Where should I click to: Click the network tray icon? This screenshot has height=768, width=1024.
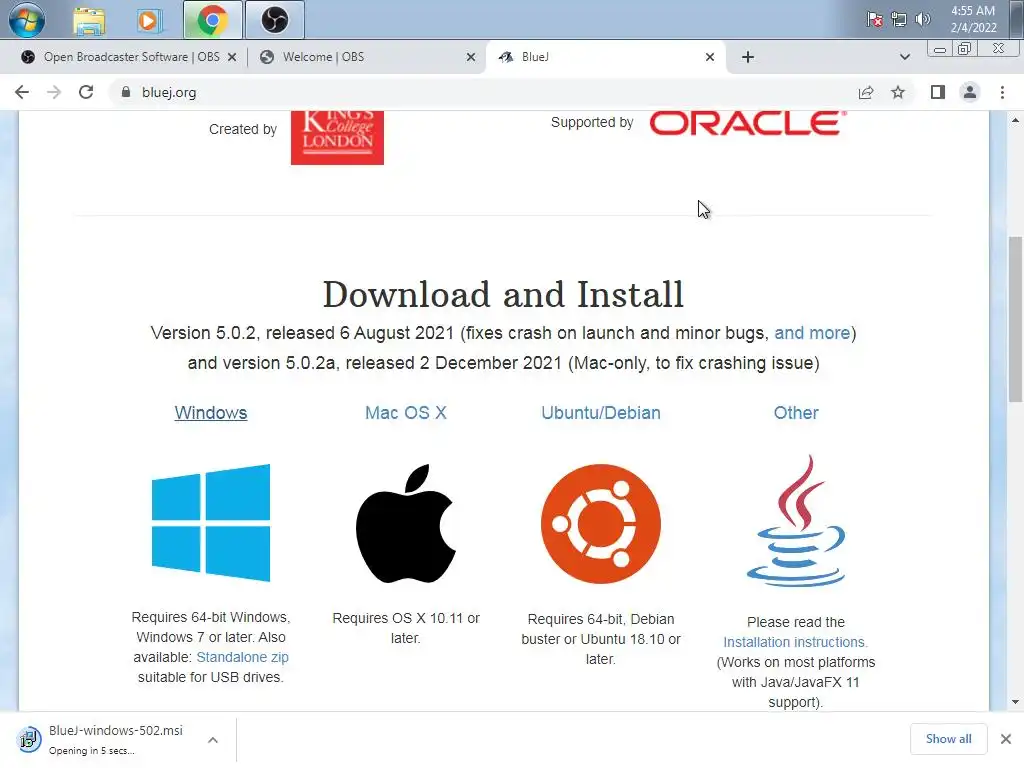tap(899, 20)
